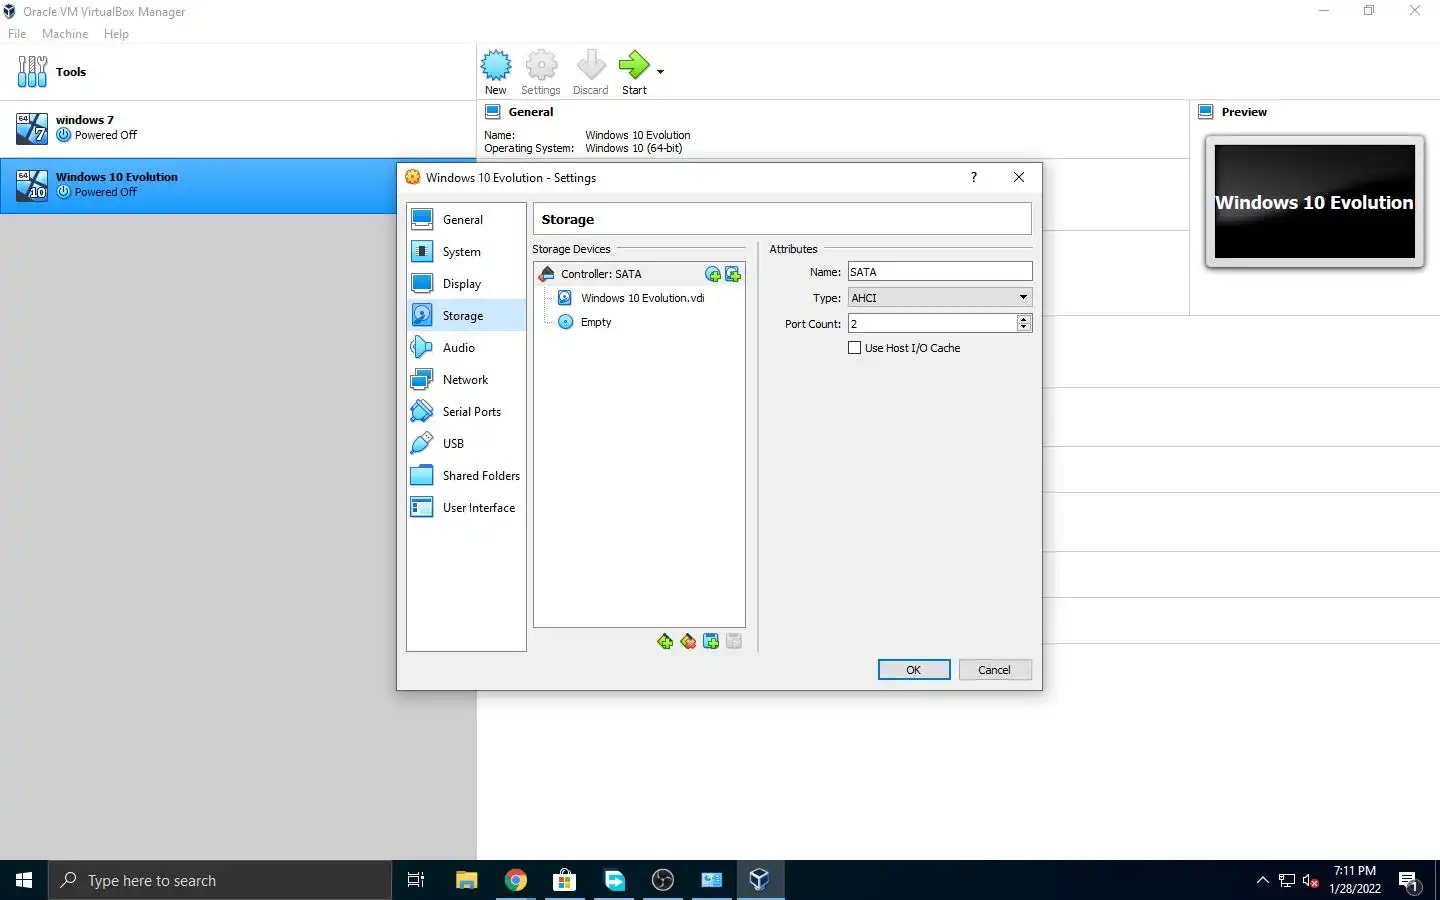Open Microsoft Store from the taskbar
Viewport: 1440px width, 900px height.
(565, 880)
